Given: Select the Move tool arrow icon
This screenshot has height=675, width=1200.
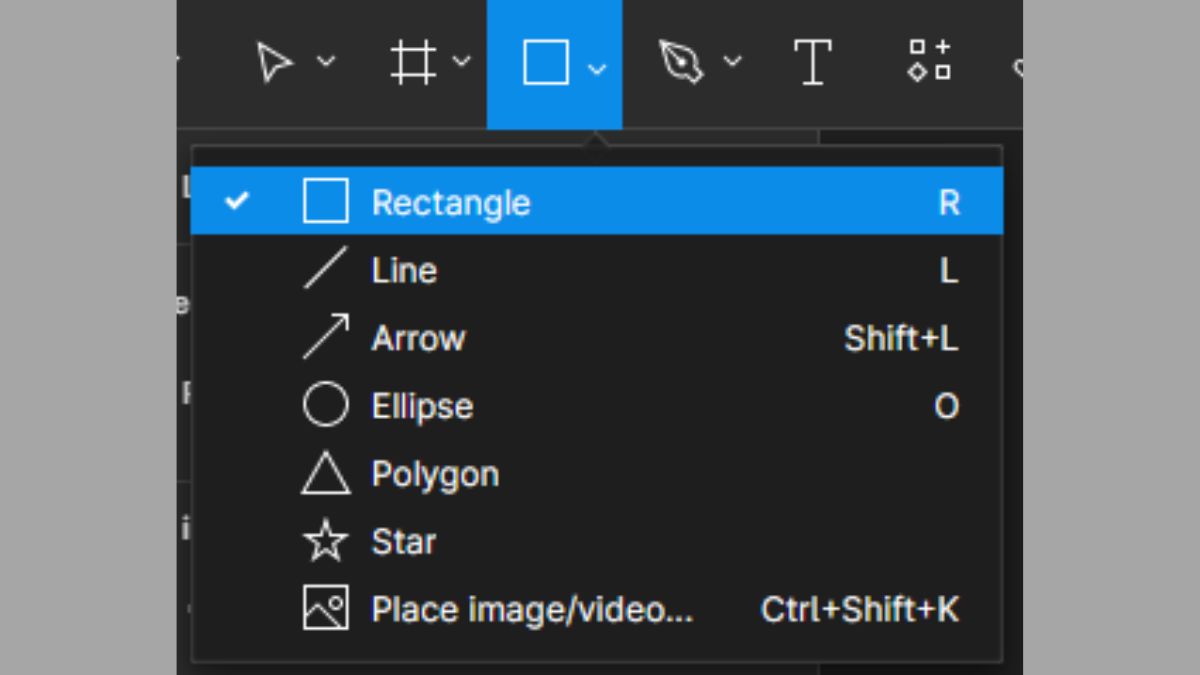Looking at the screenshot, I should click(274, 62).
